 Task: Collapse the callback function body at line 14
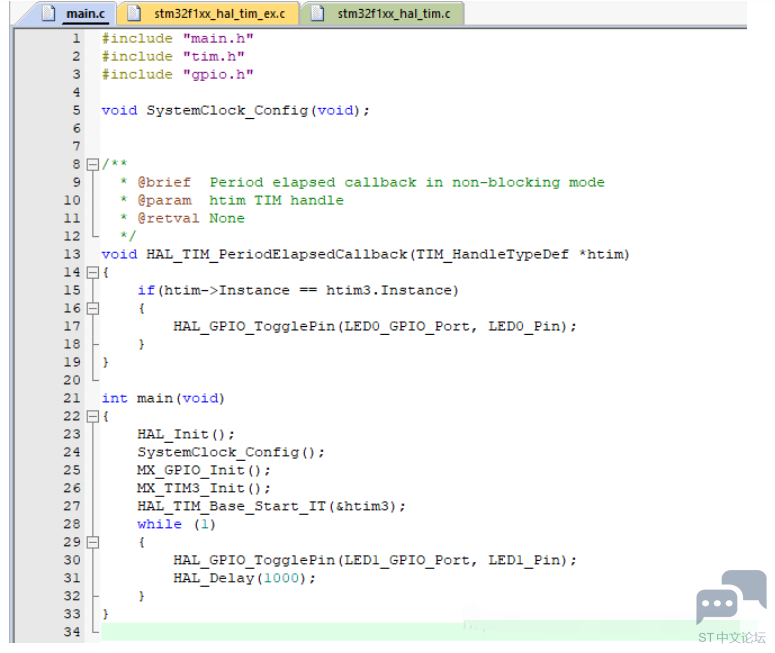pos(92,272)
